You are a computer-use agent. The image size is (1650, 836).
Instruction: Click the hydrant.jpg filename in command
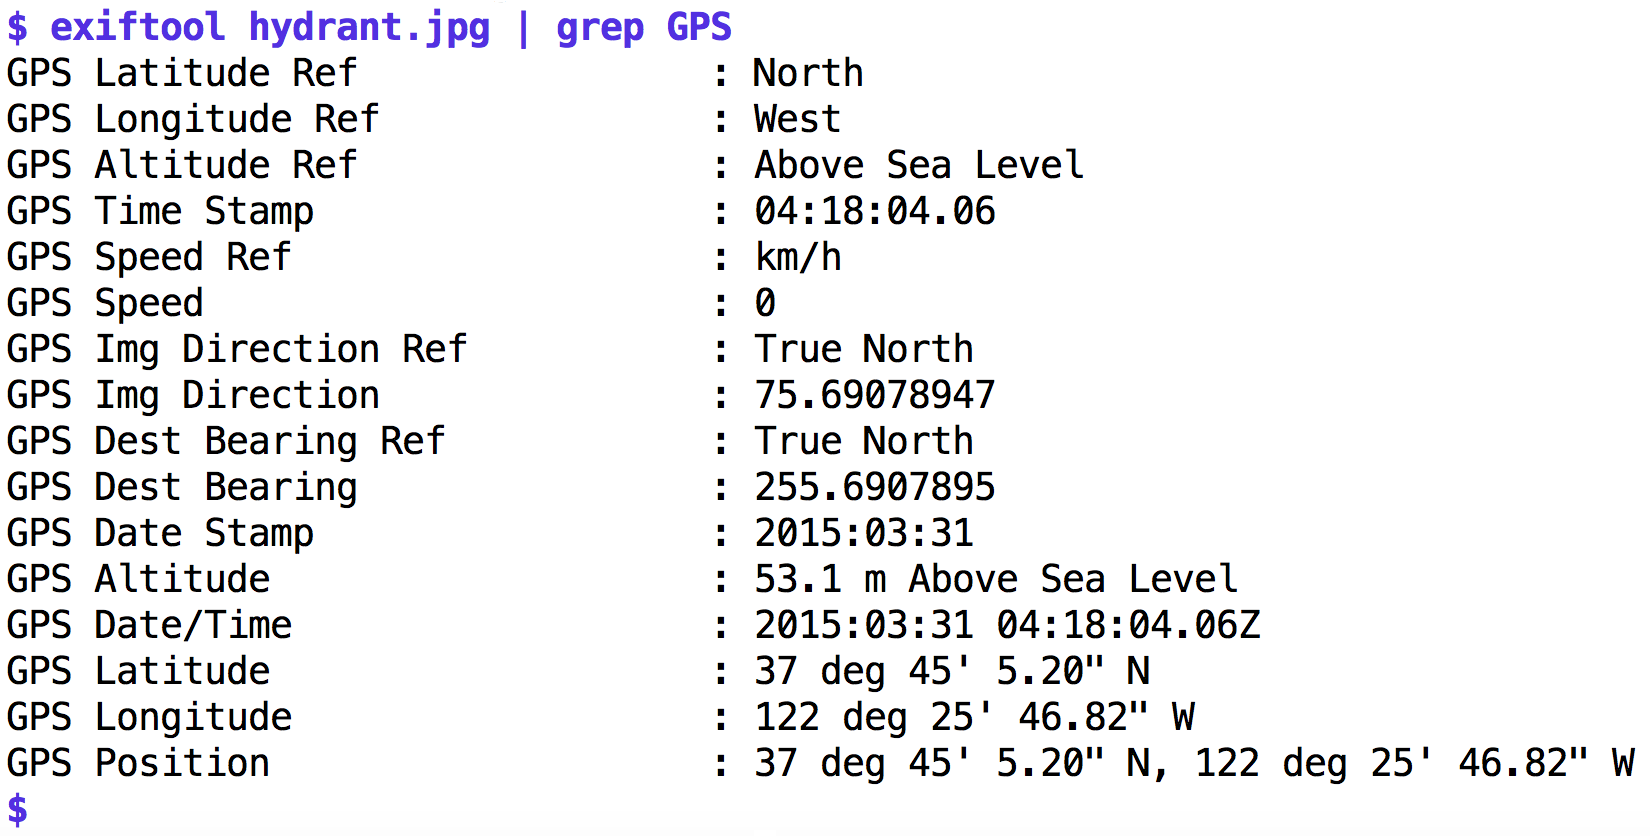pyautogui.click(x=369, y=28)
